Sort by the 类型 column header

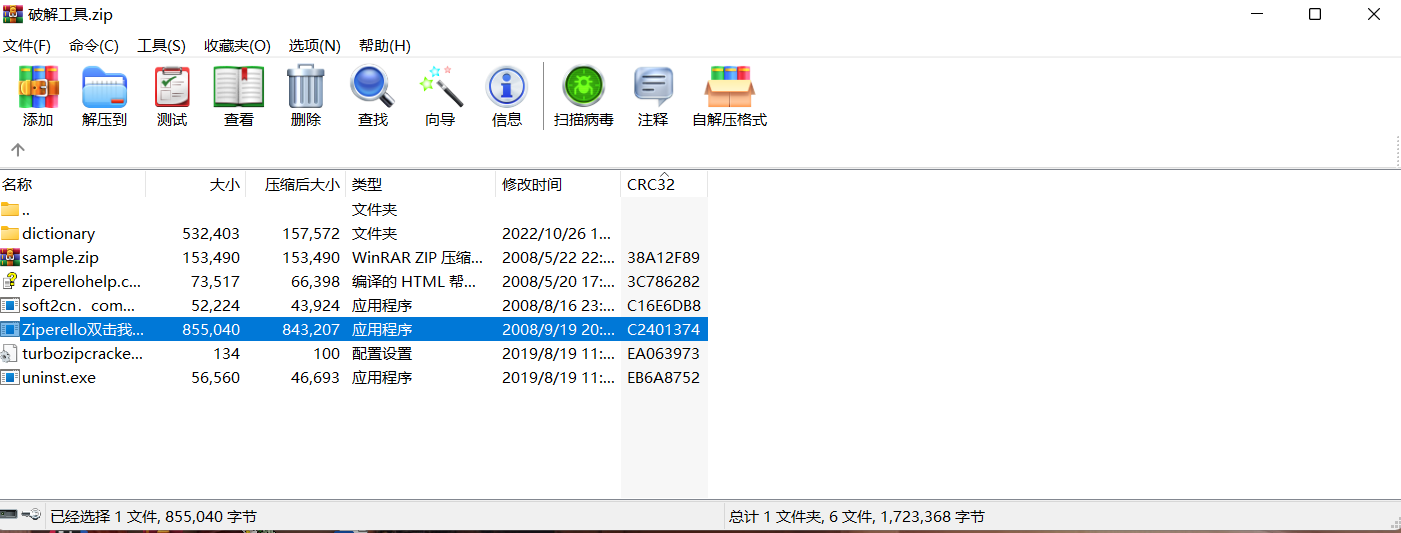tap(421, 184)
